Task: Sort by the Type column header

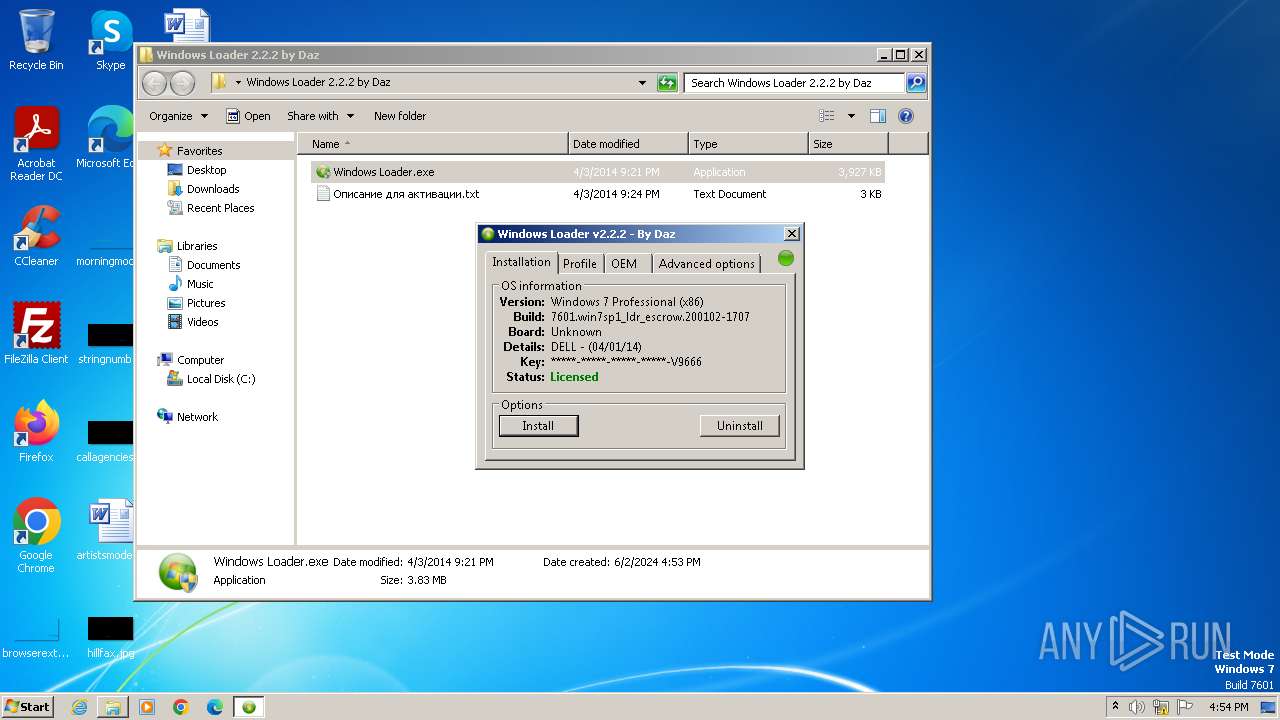Action: point(748,144)
